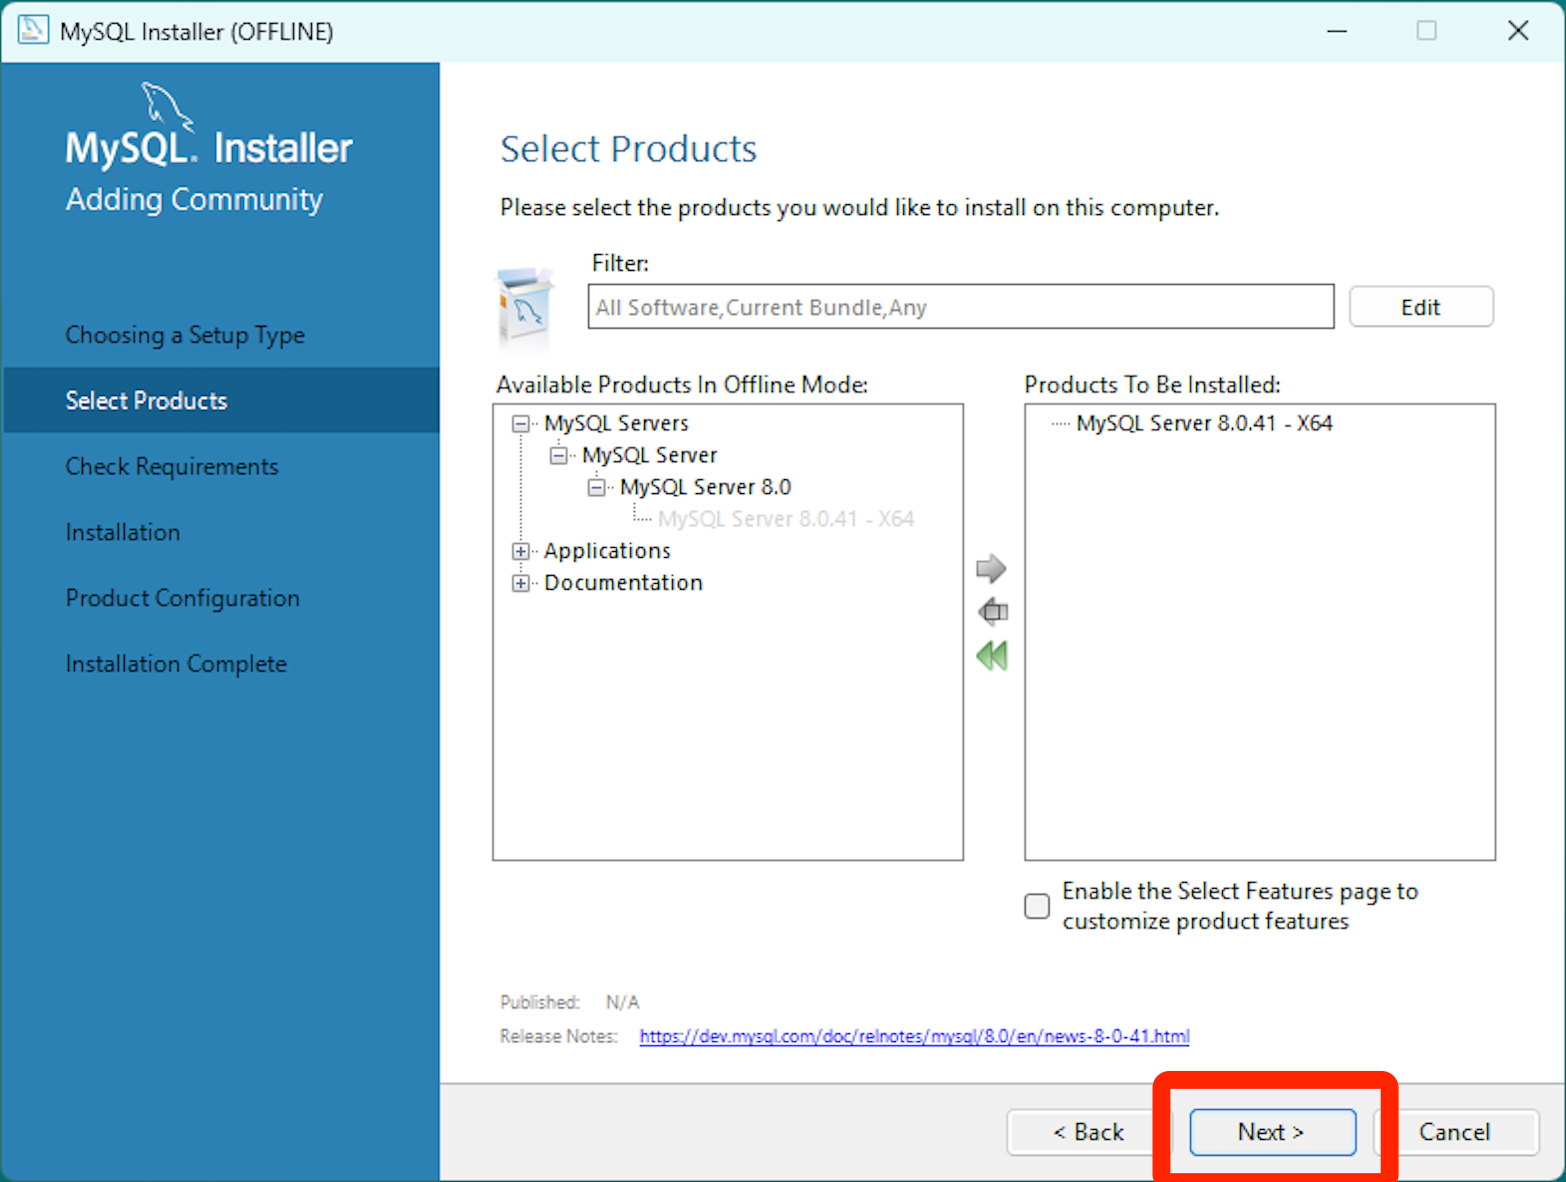The image size is (1566, 1182).
Task: Select MySQL Server 8.0.41 - X64 in available products
Action: click(x=786, y=518)
